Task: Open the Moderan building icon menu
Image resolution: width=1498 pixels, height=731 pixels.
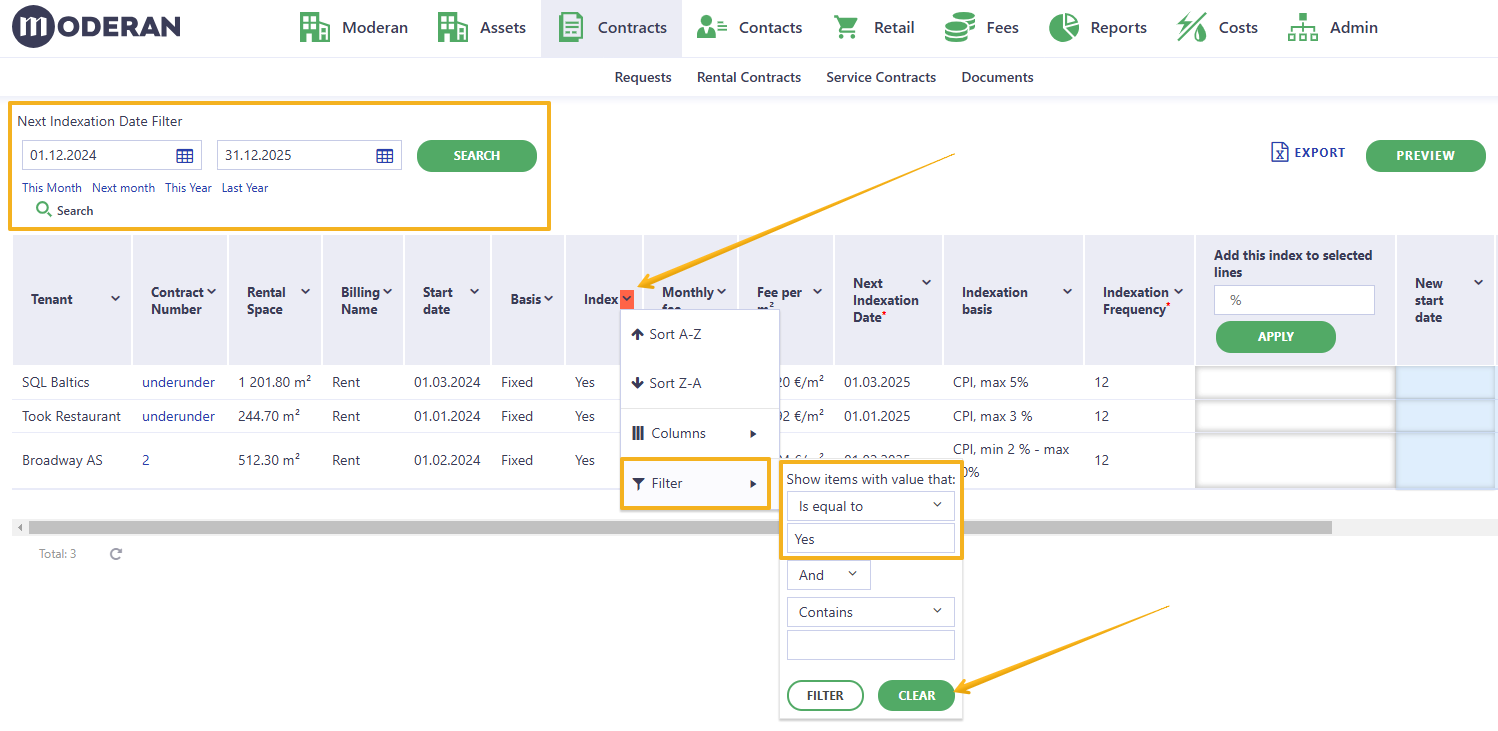Action: 315,27
